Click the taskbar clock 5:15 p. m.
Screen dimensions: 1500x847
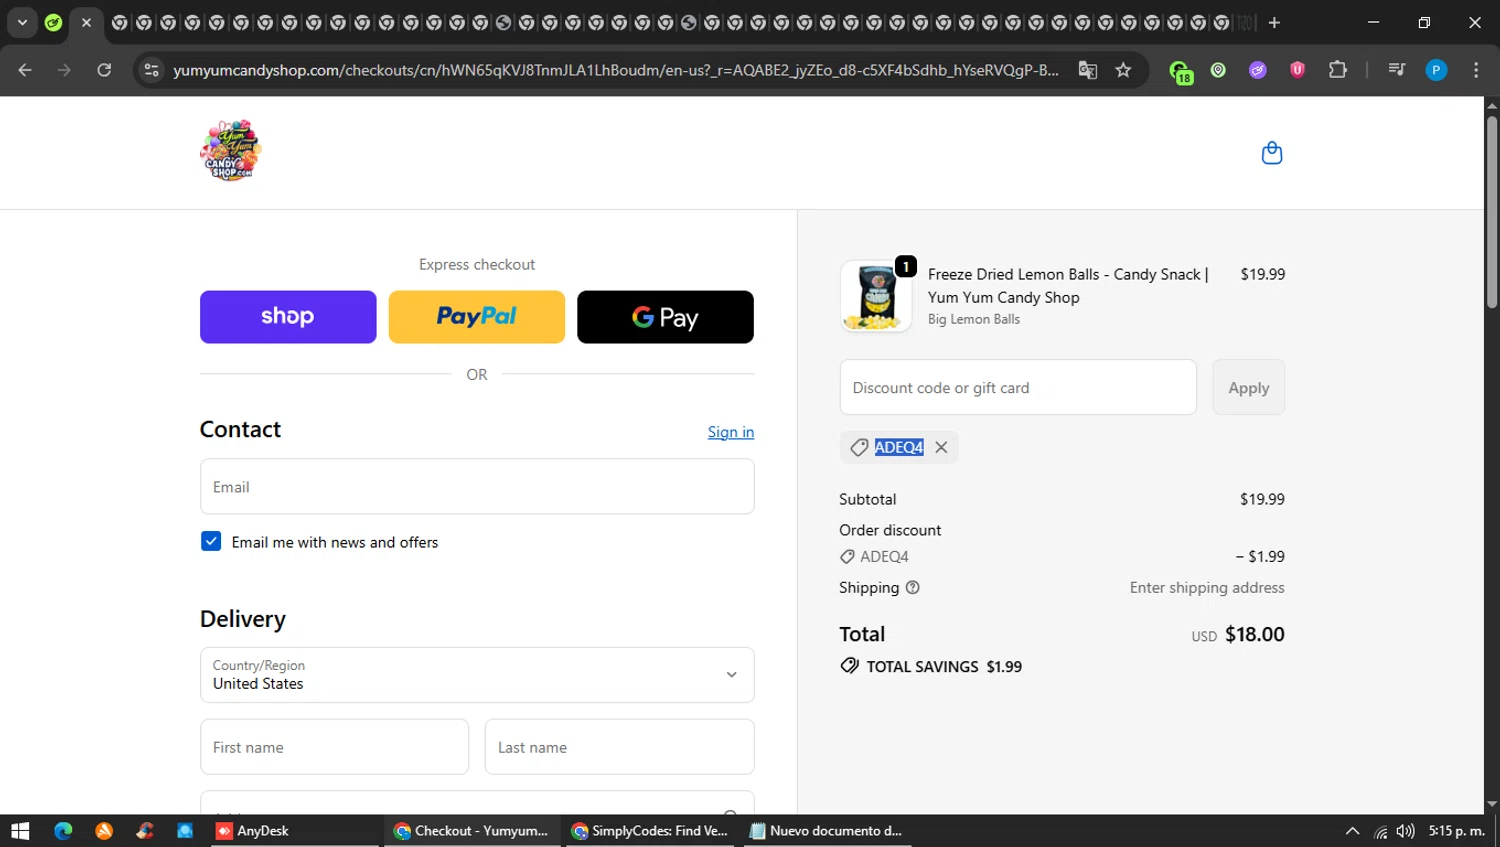tap(1456, 831)
